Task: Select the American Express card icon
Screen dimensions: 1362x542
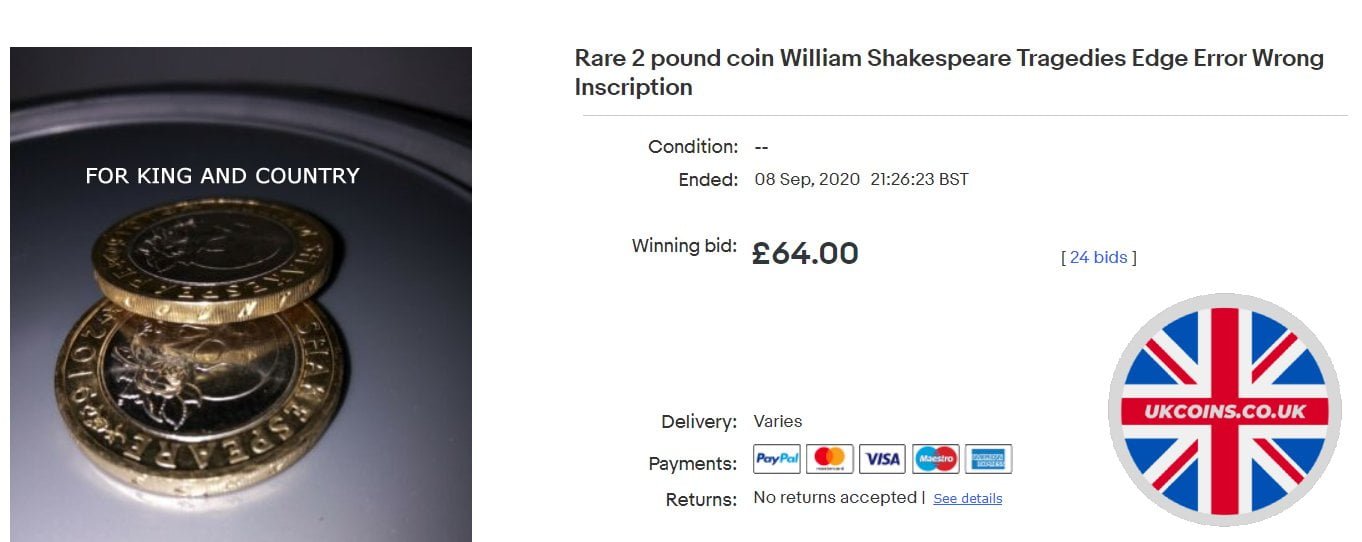Action: (988, 459)
